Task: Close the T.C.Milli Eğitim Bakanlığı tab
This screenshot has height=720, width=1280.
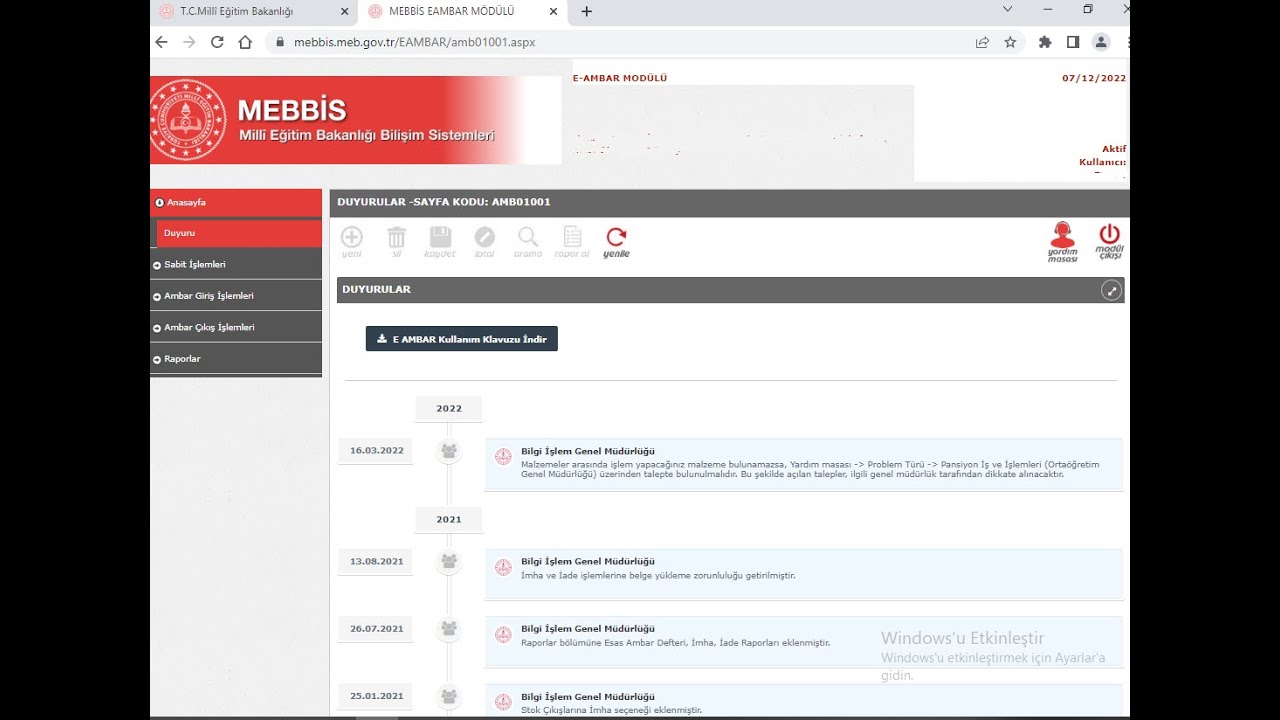Action: [x=345, y=11]
